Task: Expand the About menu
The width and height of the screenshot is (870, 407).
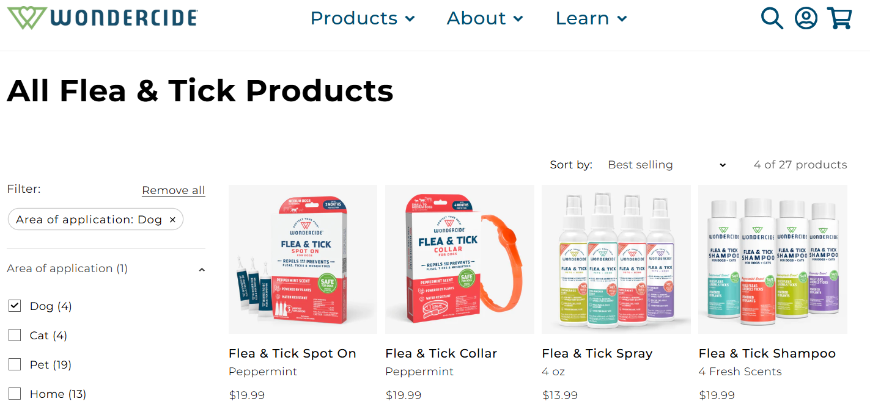Action: [484, 18]
